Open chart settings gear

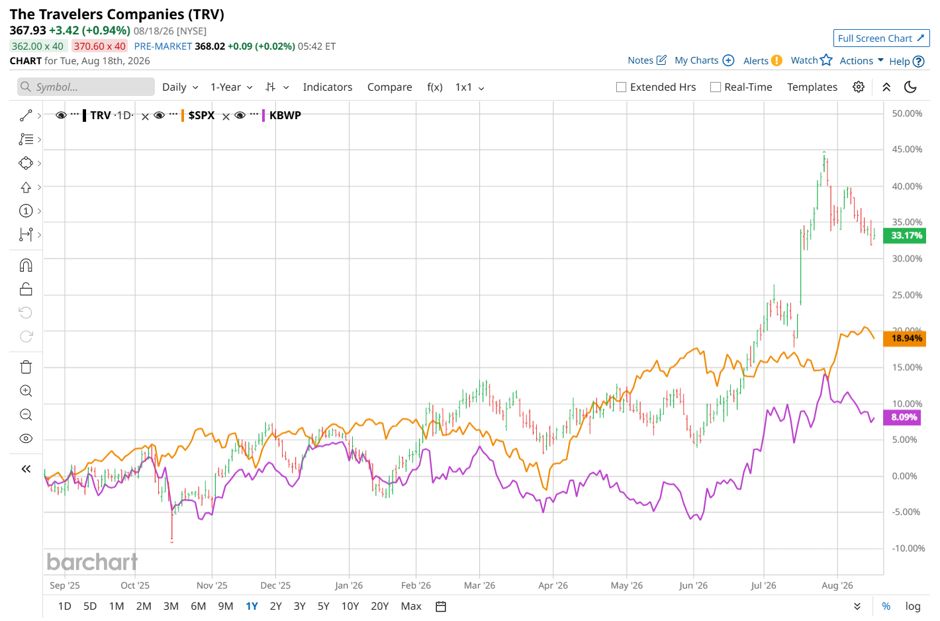point(858,87)
